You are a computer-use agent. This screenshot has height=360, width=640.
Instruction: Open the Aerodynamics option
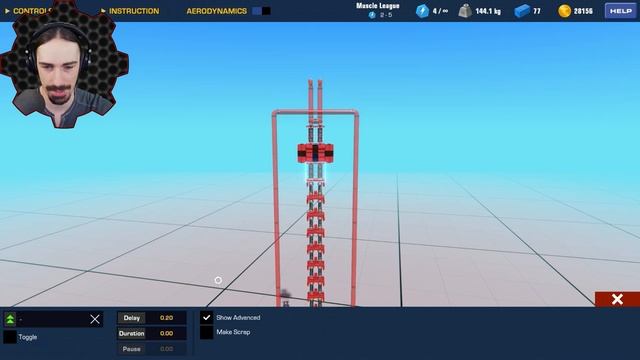pos(217,11)
